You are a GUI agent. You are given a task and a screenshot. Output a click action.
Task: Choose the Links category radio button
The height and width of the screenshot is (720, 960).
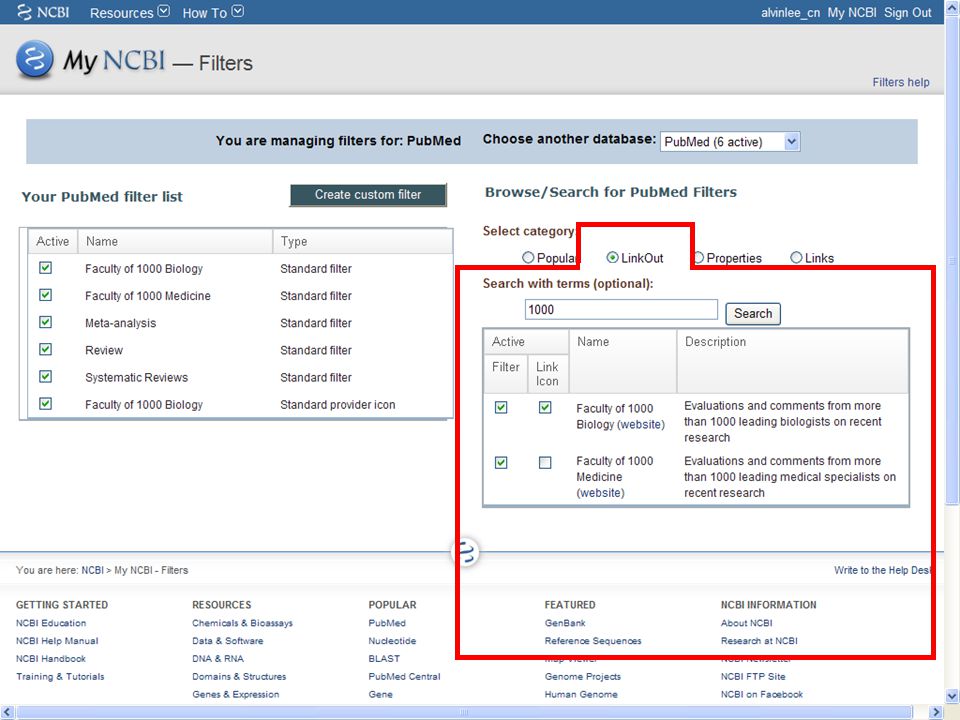tap(796, 258)
